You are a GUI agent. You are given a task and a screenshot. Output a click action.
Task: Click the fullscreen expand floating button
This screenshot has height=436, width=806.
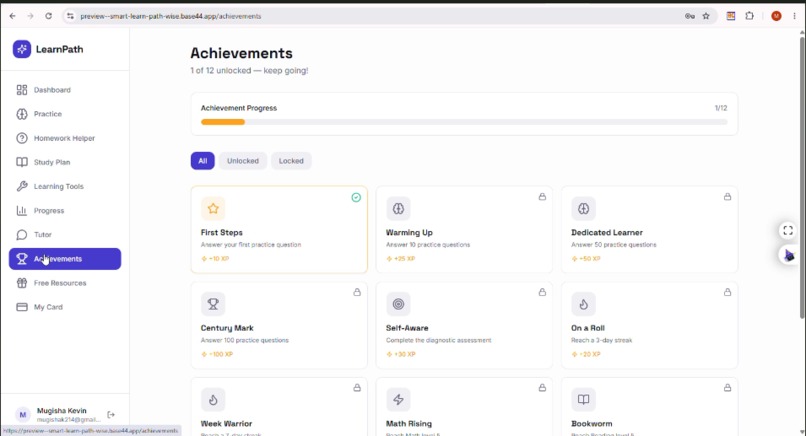click(x=787, y=230)
